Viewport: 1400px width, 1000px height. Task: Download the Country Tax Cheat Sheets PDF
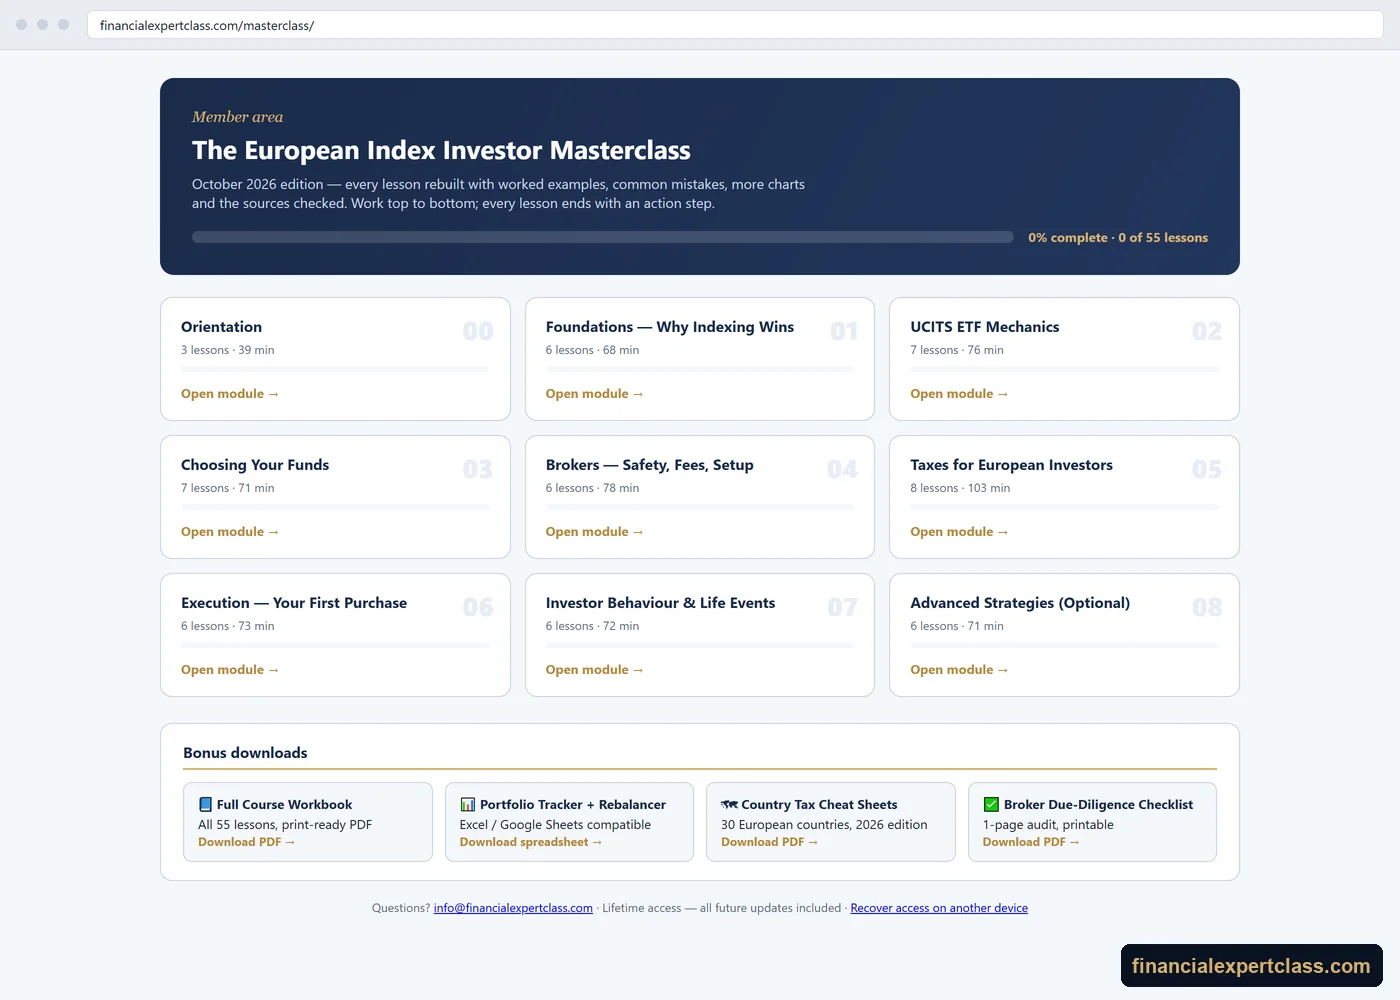coord(770,842)
